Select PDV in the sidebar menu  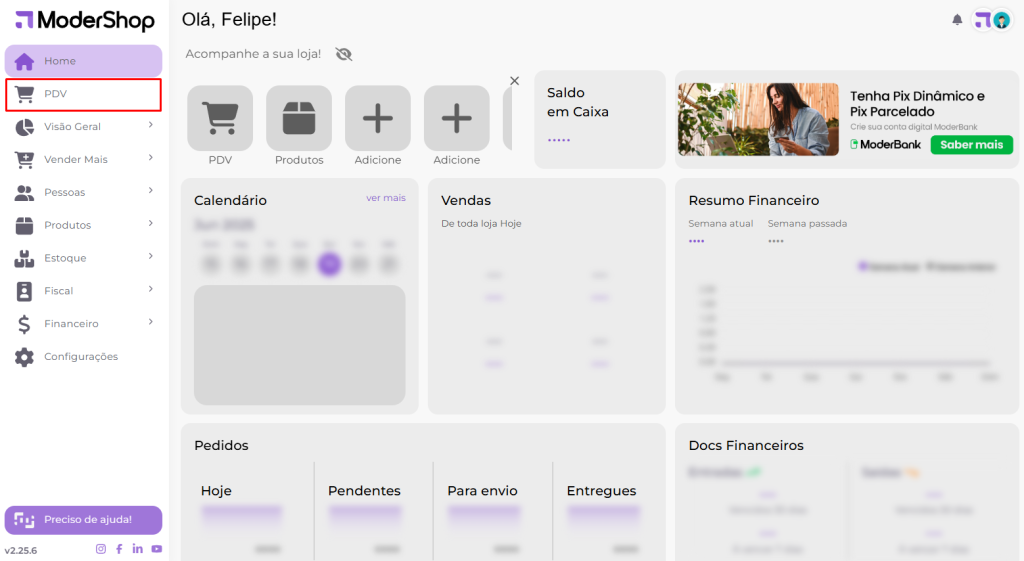pyautogui.click(x=84, y=94)
